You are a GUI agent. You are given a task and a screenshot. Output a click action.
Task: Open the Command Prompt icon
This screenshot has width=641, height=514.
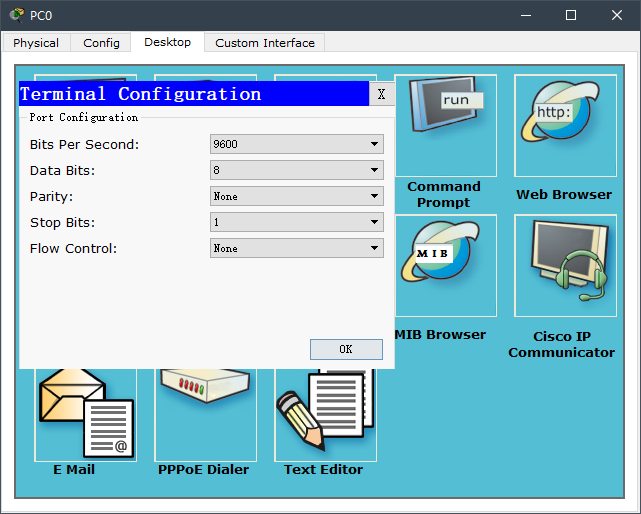pyautogui.click(x=445, y=125)
